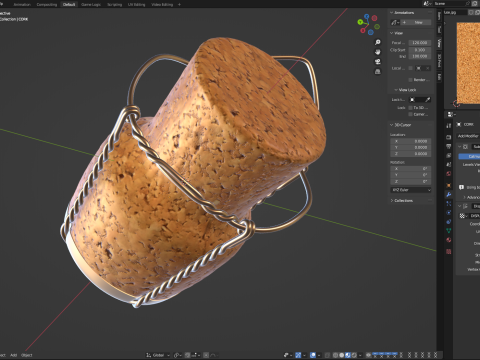Switch to the UV Editing workspace tab

136,4
